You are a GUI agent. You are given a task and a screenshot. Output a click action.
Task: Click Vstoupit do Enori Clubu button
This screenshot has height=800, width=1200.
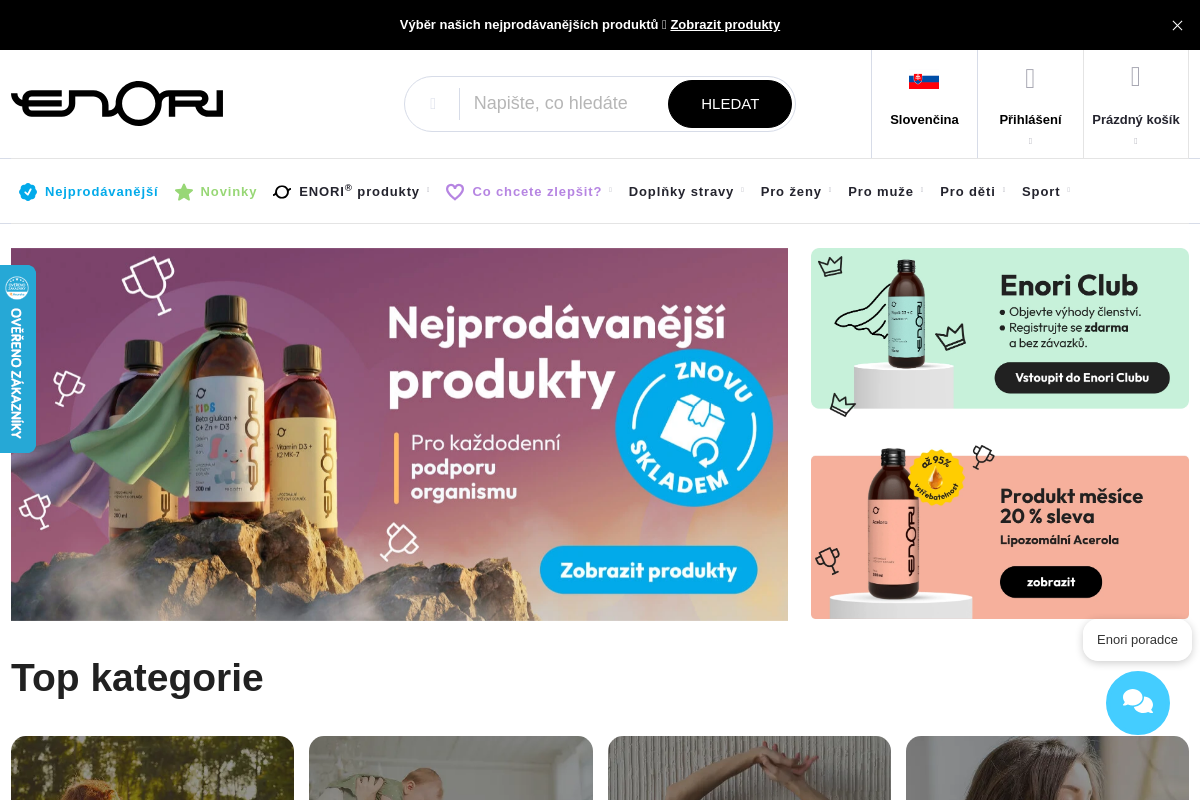(1082, 378)
